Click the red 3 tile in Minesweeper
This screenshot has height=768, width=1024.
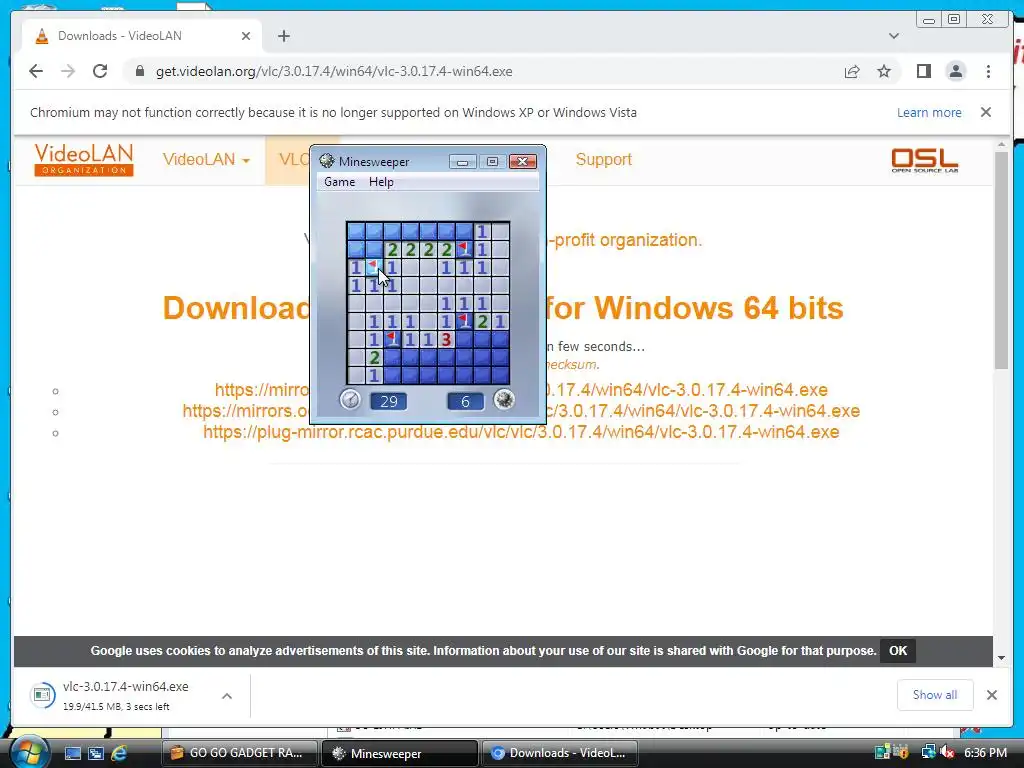pyautogui.click(x=446, y=339)
